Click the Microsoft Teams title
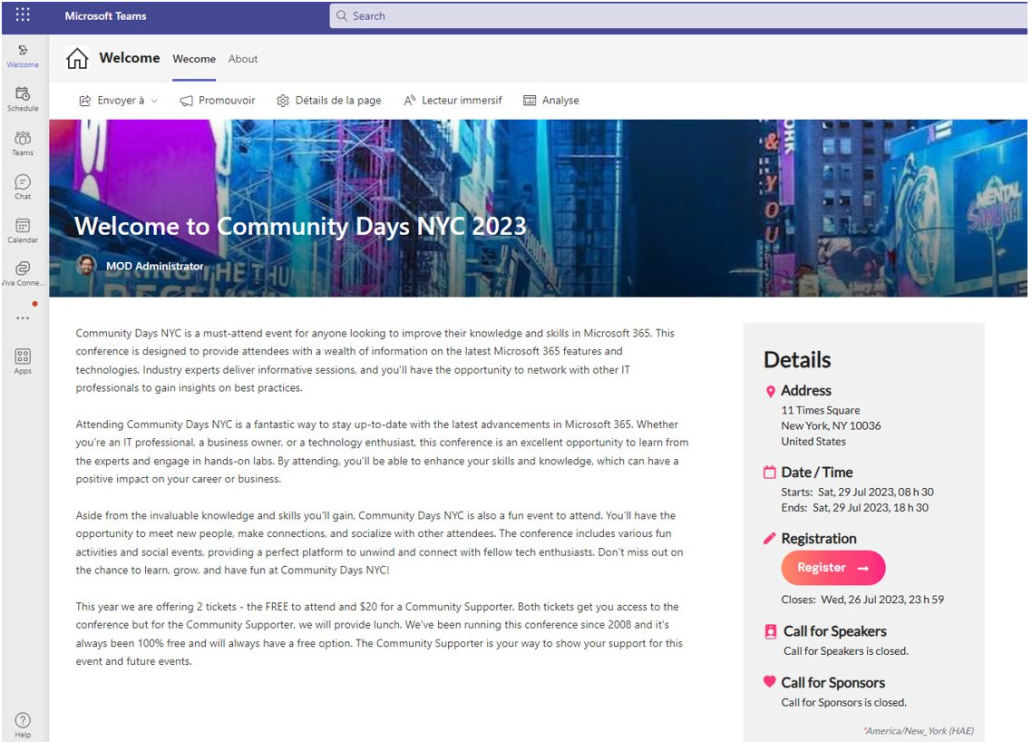The width and height of the screenshot is (1032, 742). (x=105, y=16)
